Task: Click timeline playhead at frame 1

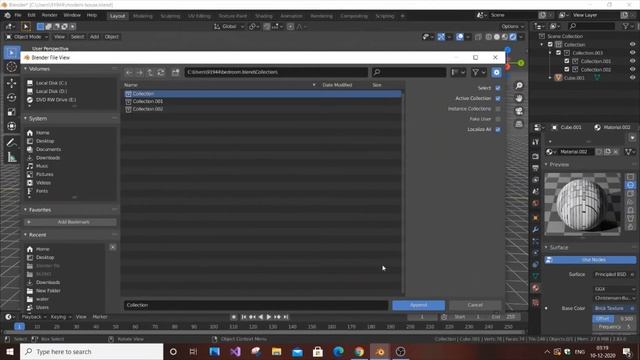Action: coord(19,327)
